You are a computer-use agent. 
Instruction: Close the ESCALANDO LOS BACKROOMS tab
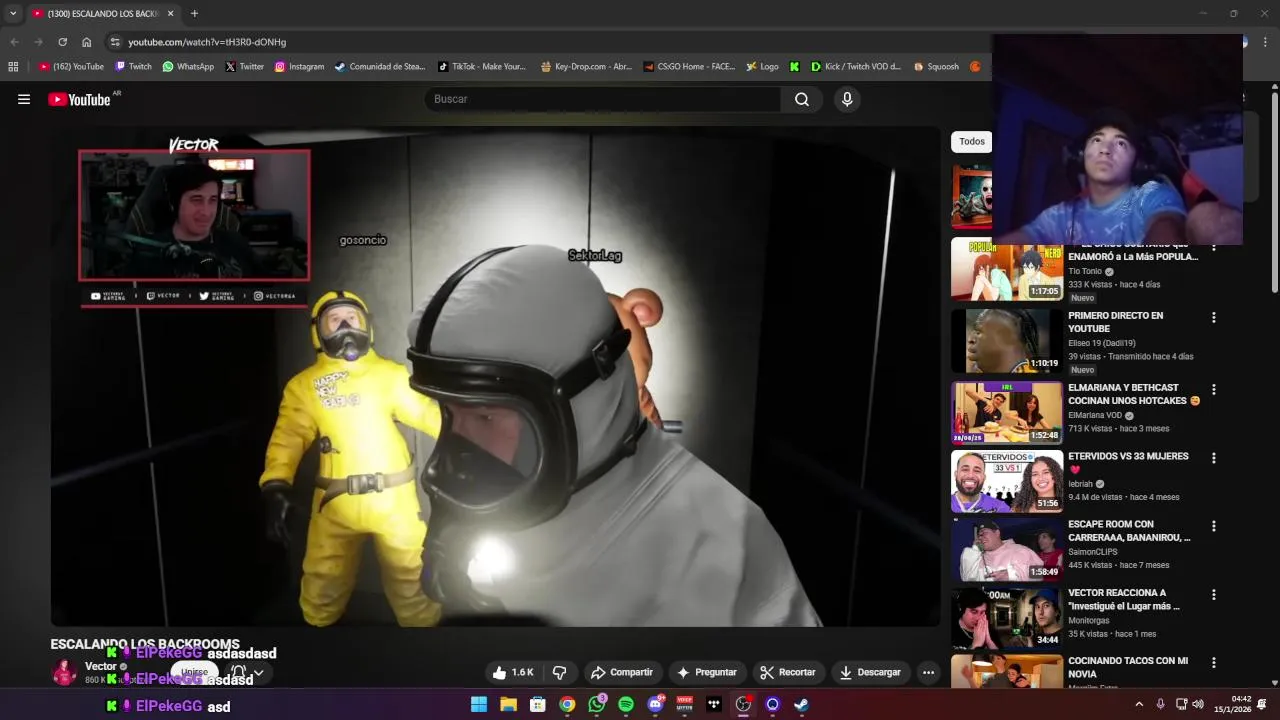(170, 14)
